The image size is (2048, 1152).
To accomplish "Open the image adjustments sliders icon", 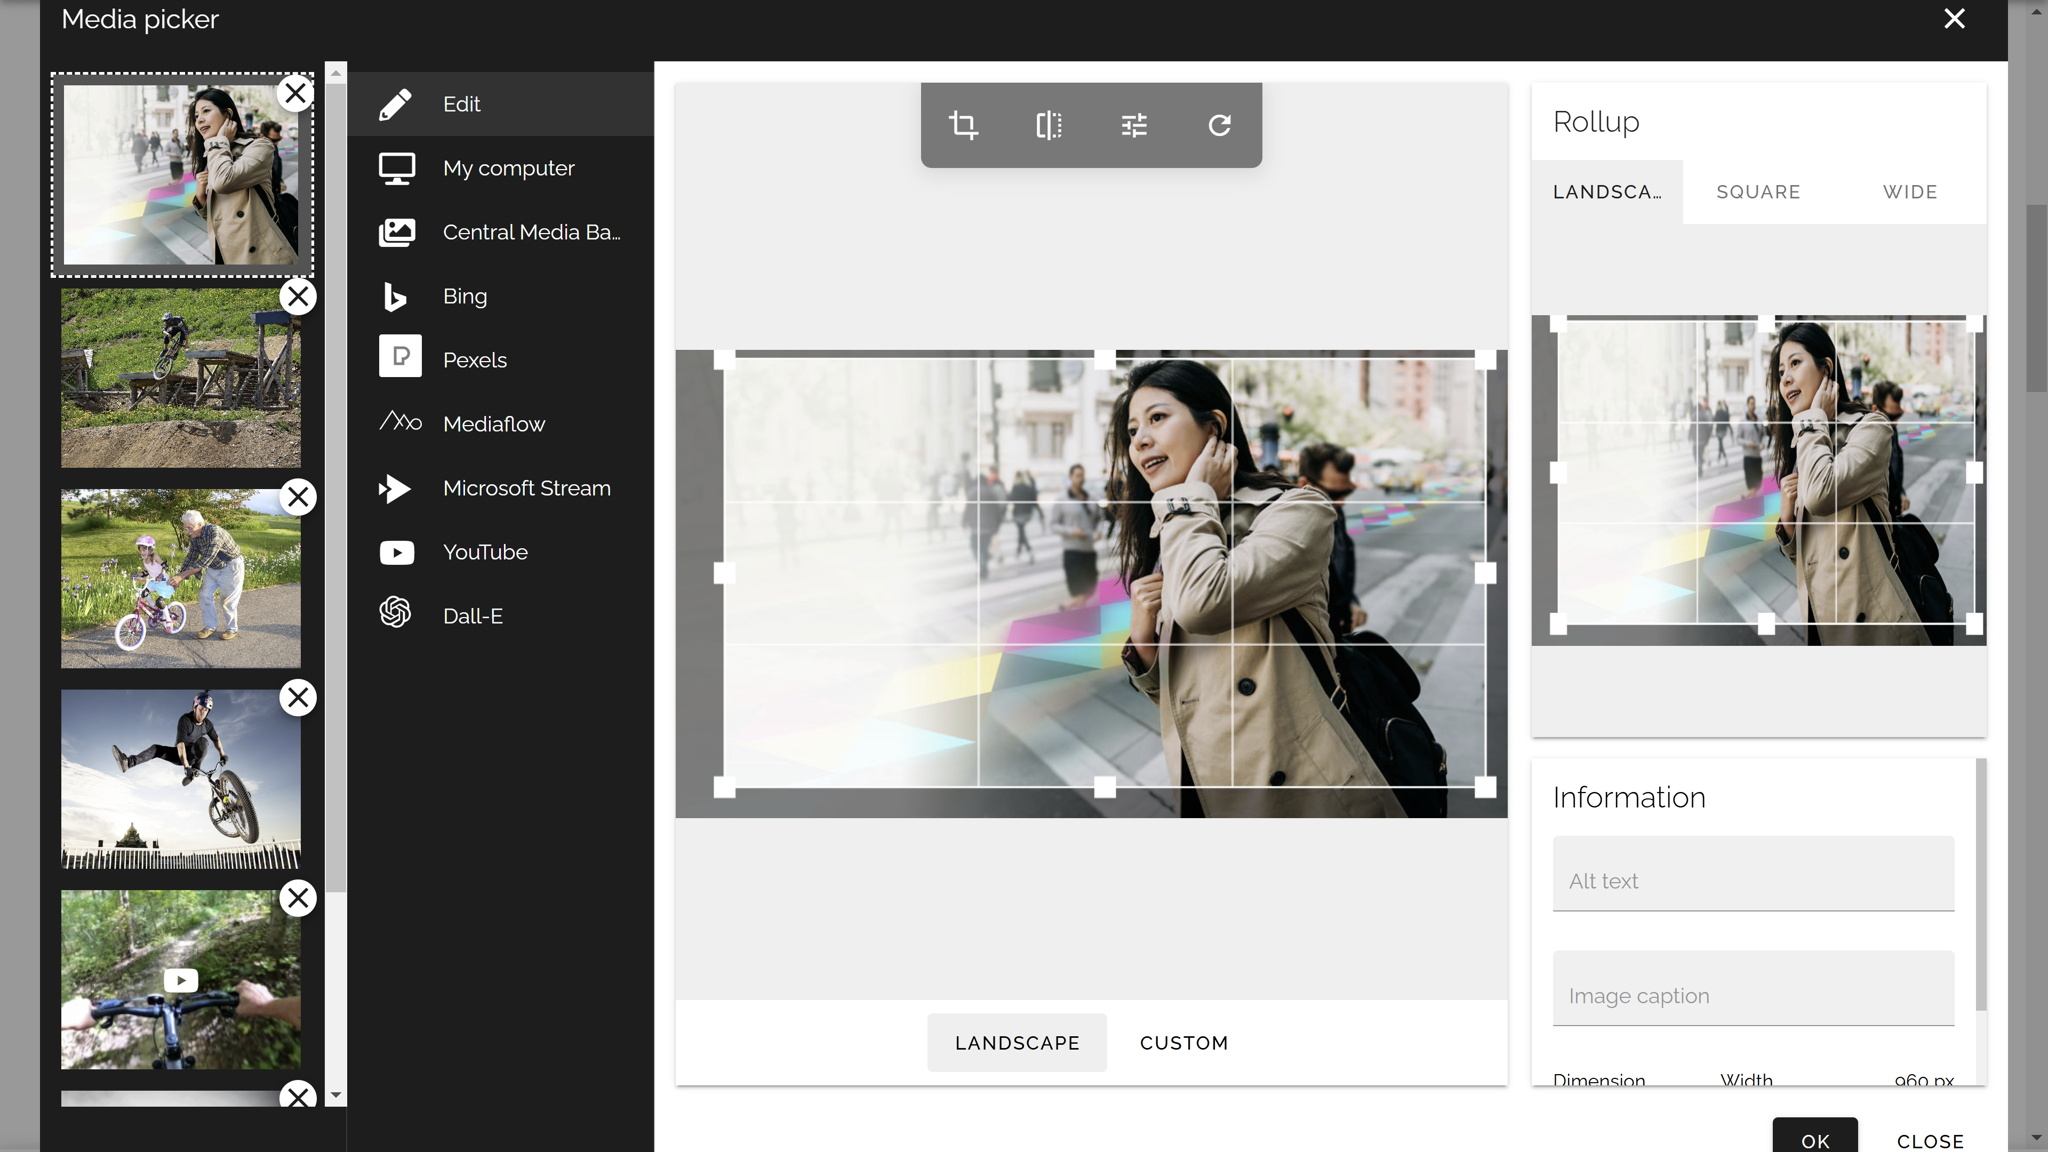I will (1134, 125).
